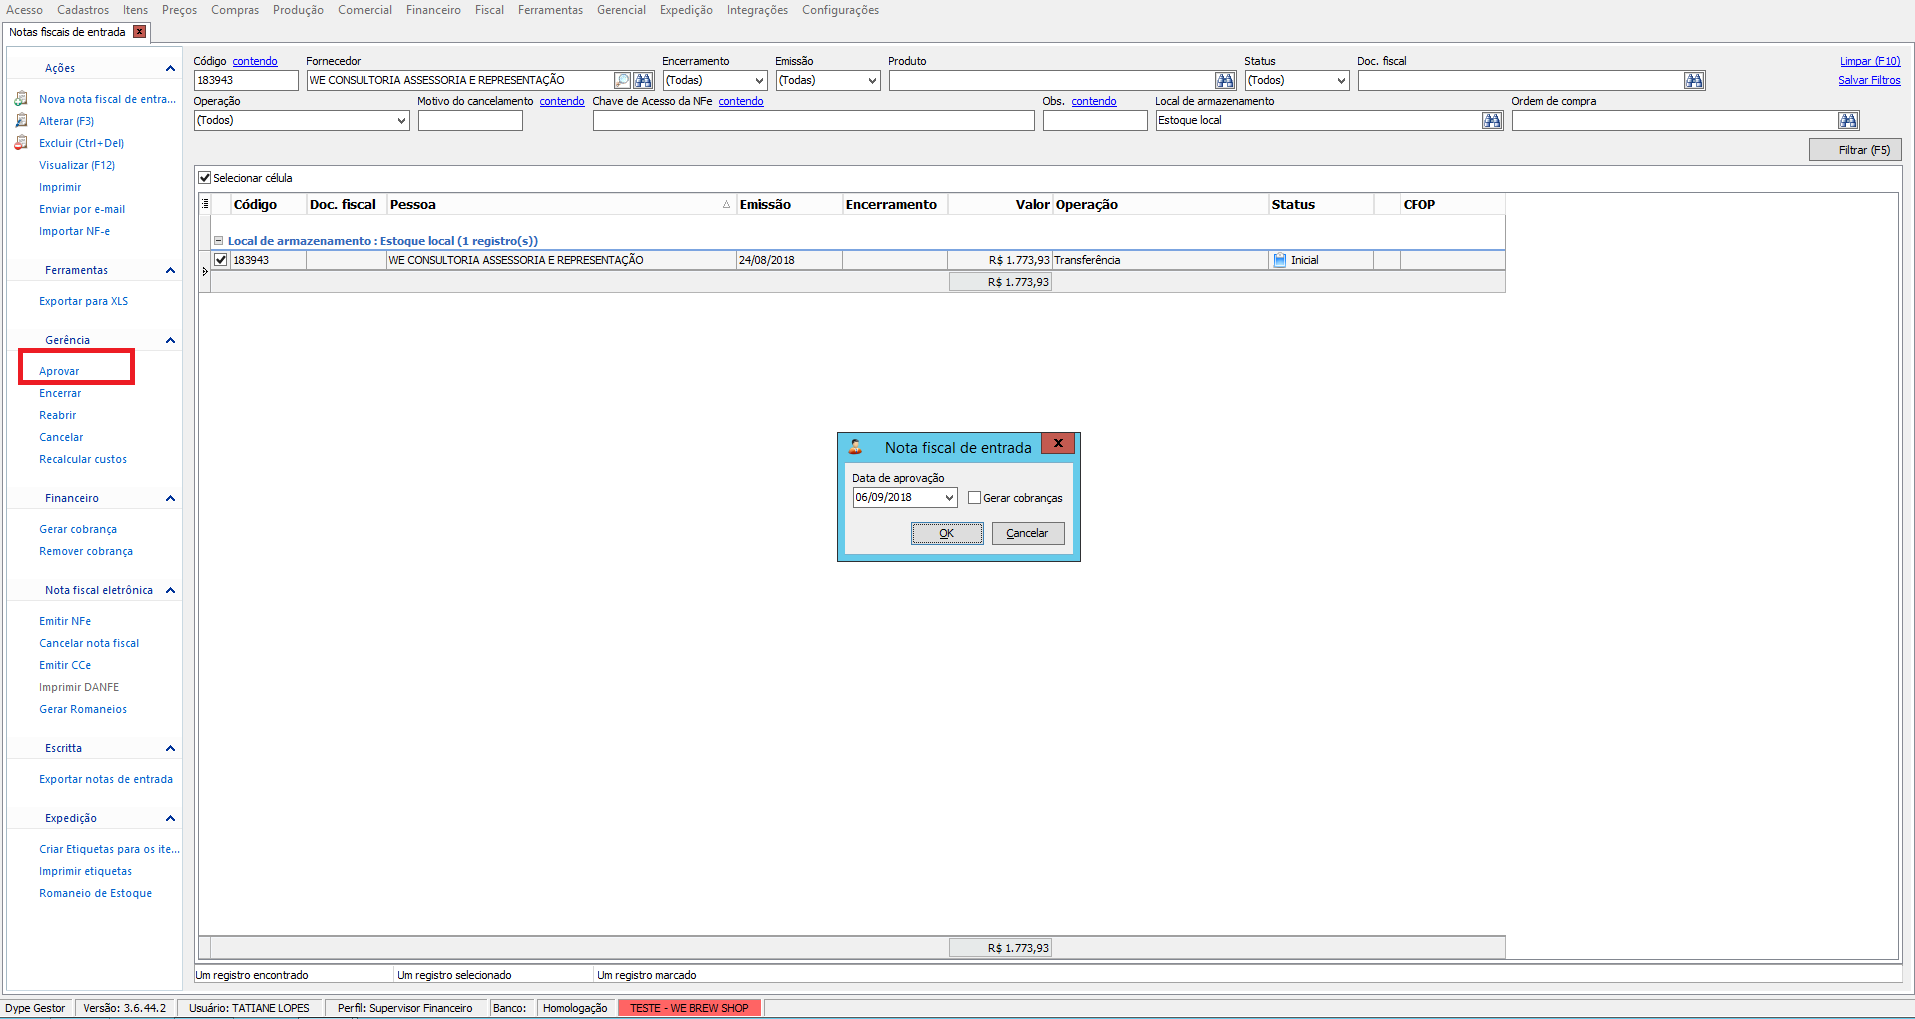Image resolution: width=1915 pixels, height=1019 pixels.
Task: Click the Imprimir etiquetas link
Action: (85, 871)
